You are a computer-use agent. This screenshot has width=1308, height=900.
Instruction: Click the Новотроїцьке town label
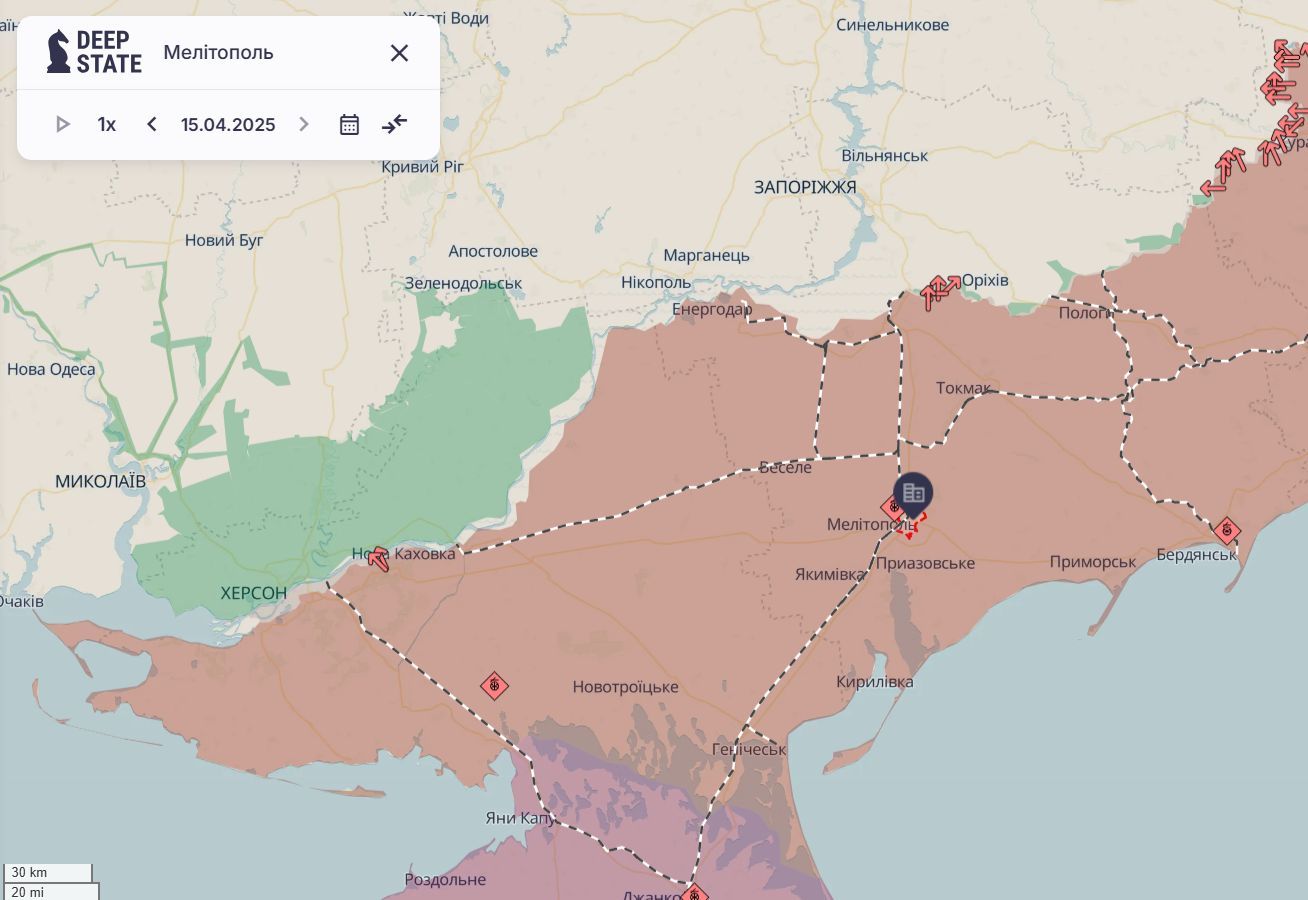pos(626,687)
